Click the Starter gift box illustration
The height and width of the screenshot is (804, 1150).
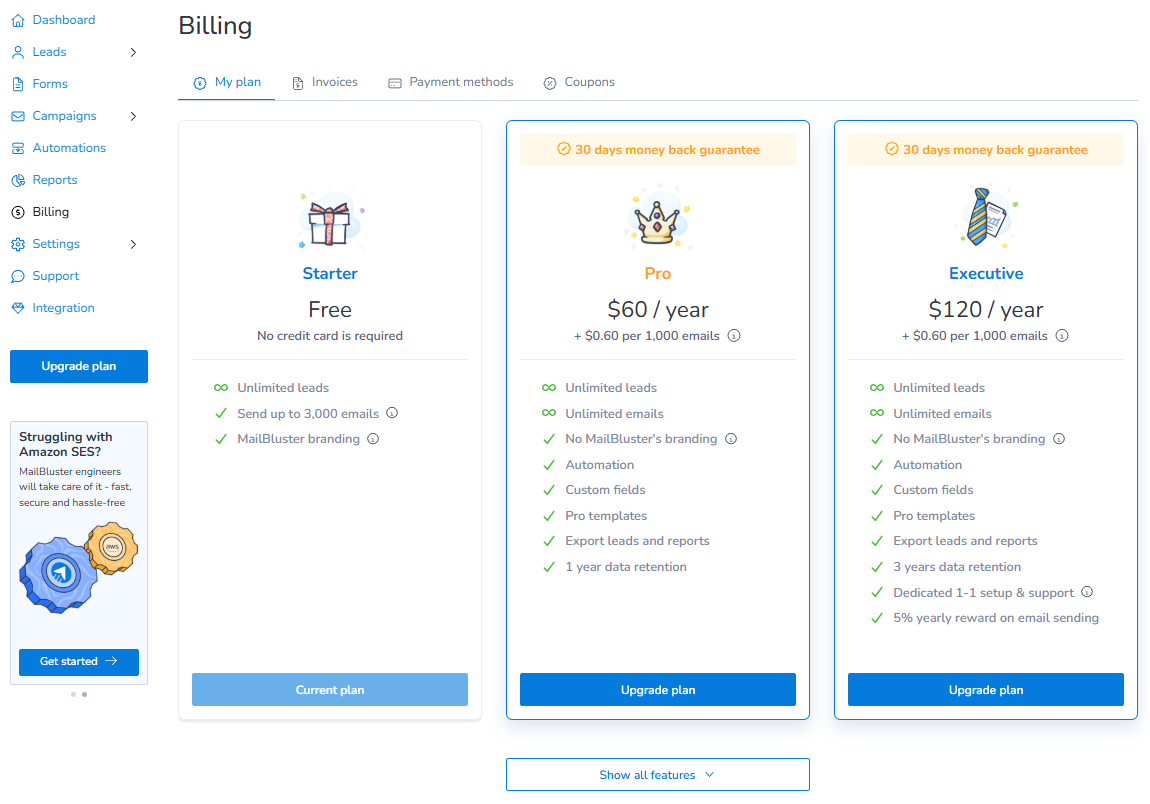pos(330,219)
